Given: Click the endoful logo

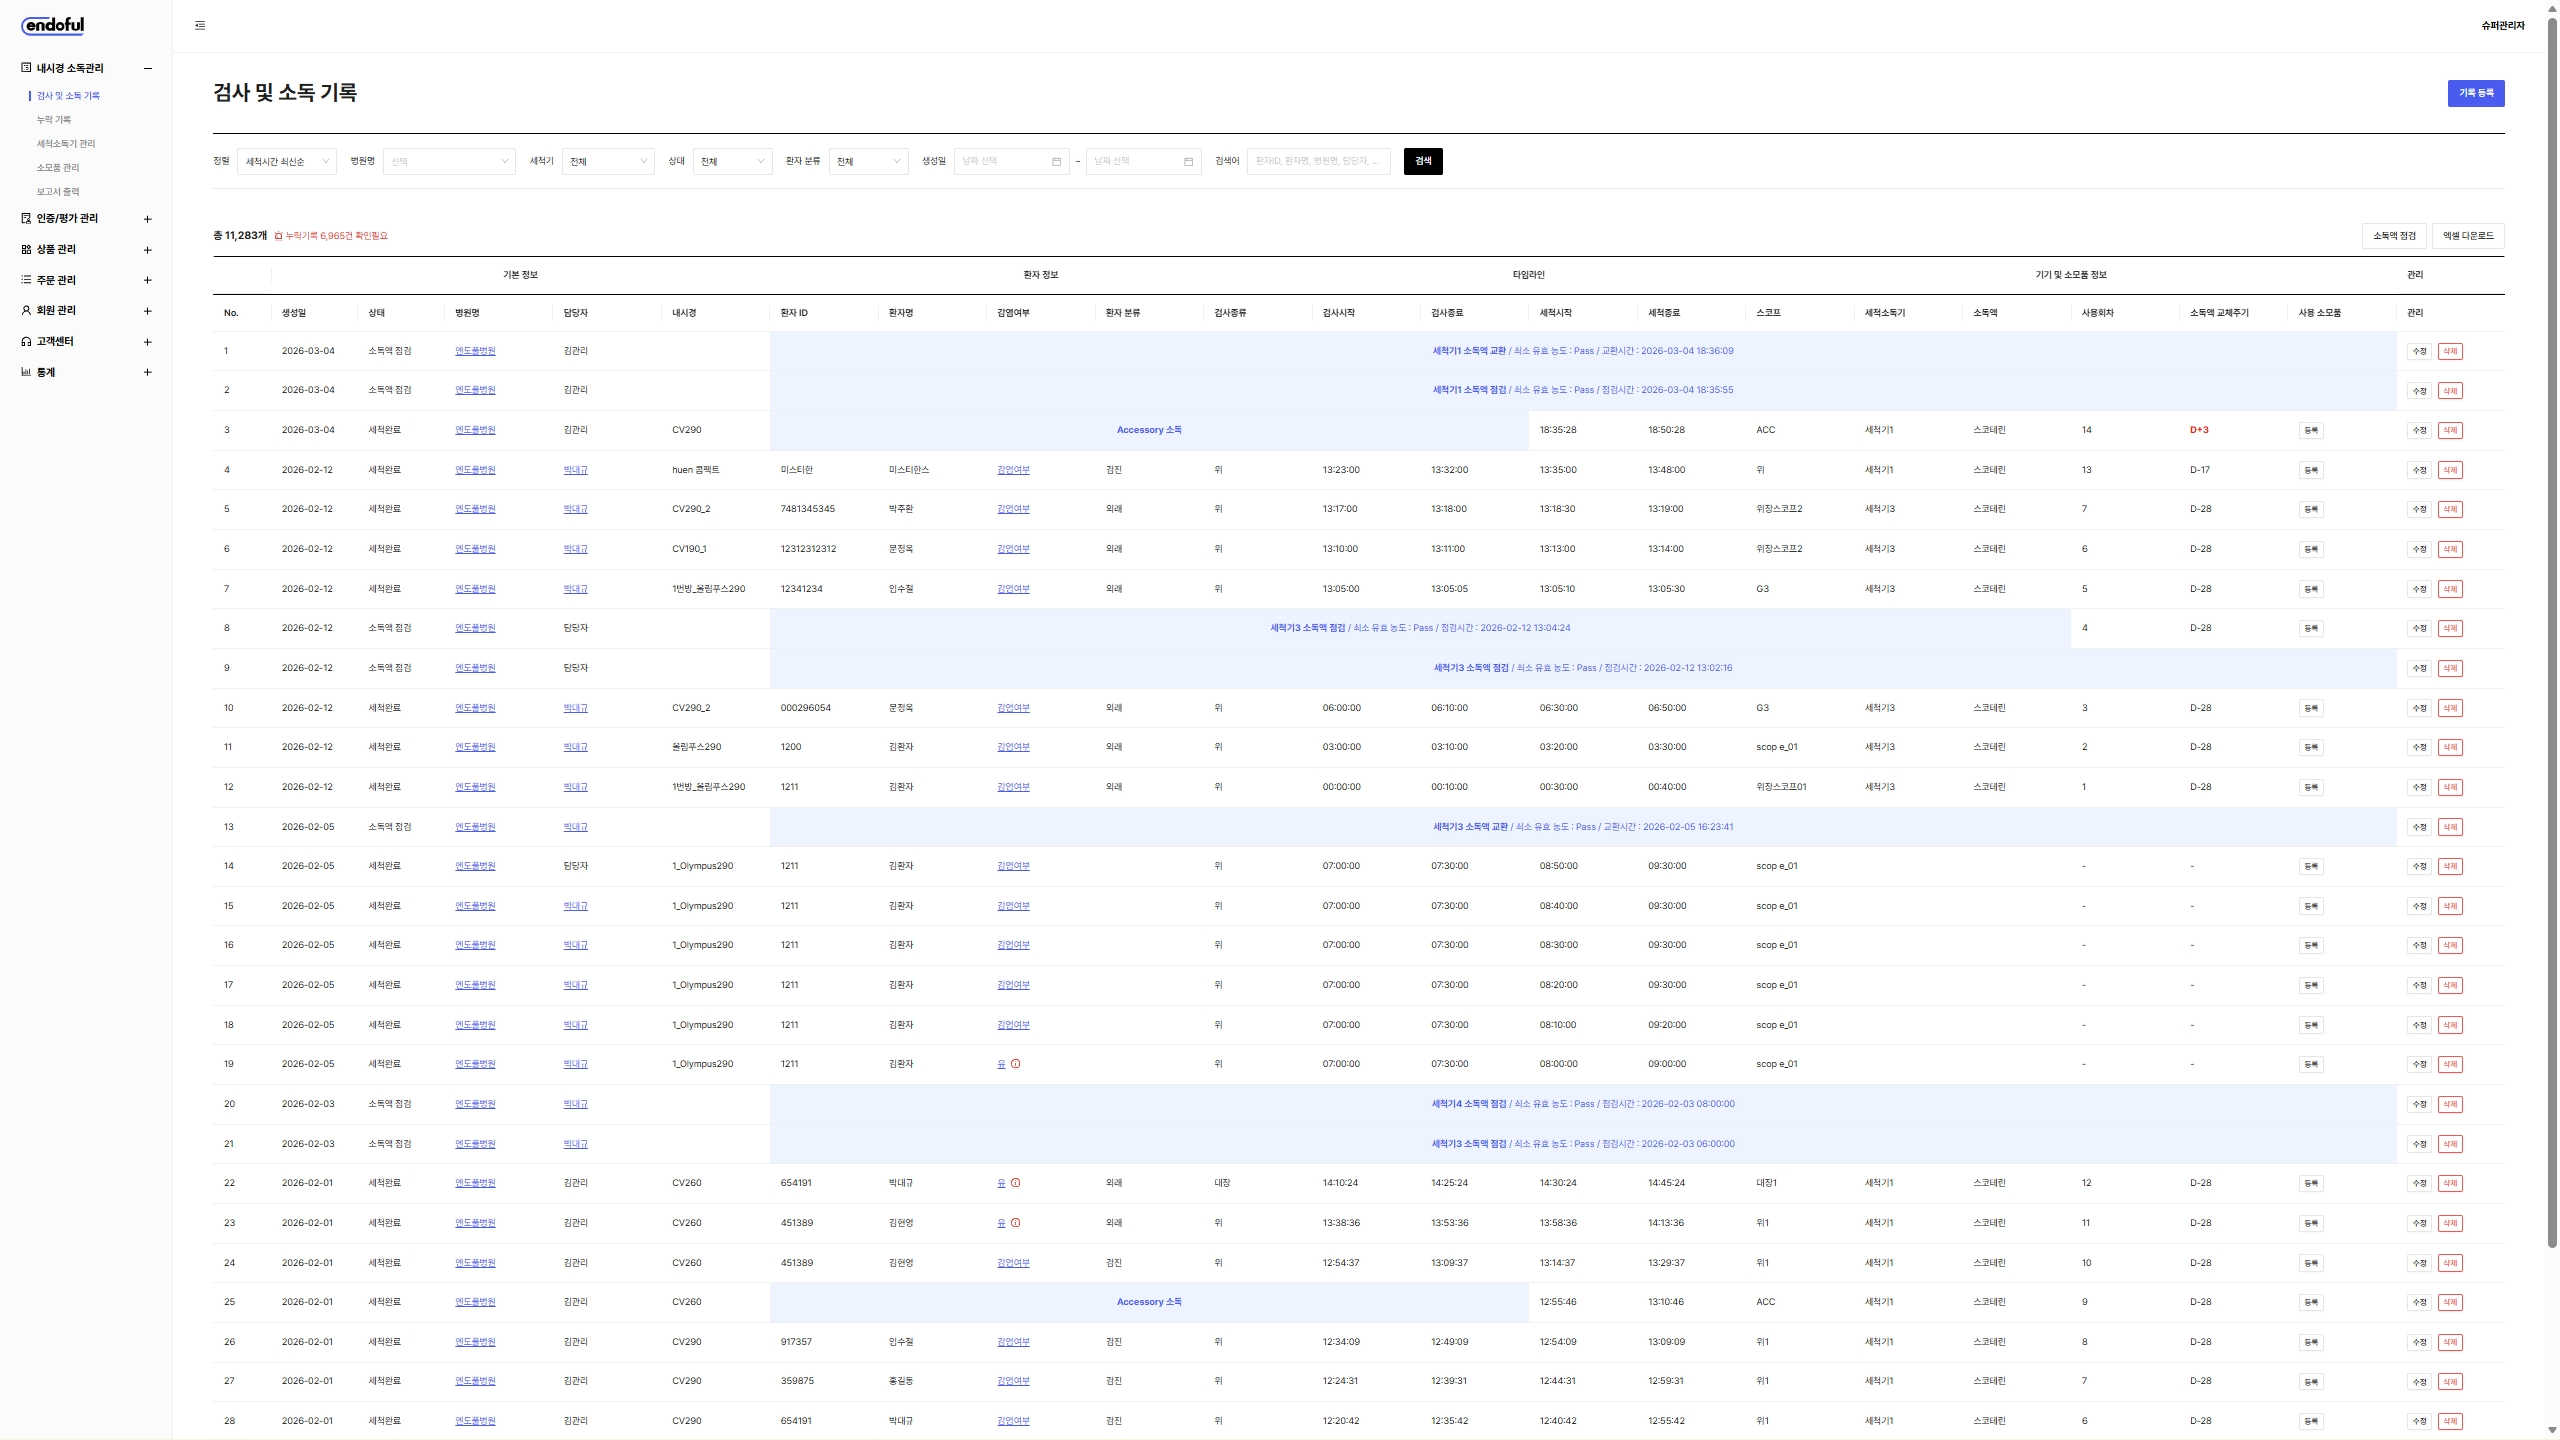Looking at the screenshot, I should (x=53, y=26).
